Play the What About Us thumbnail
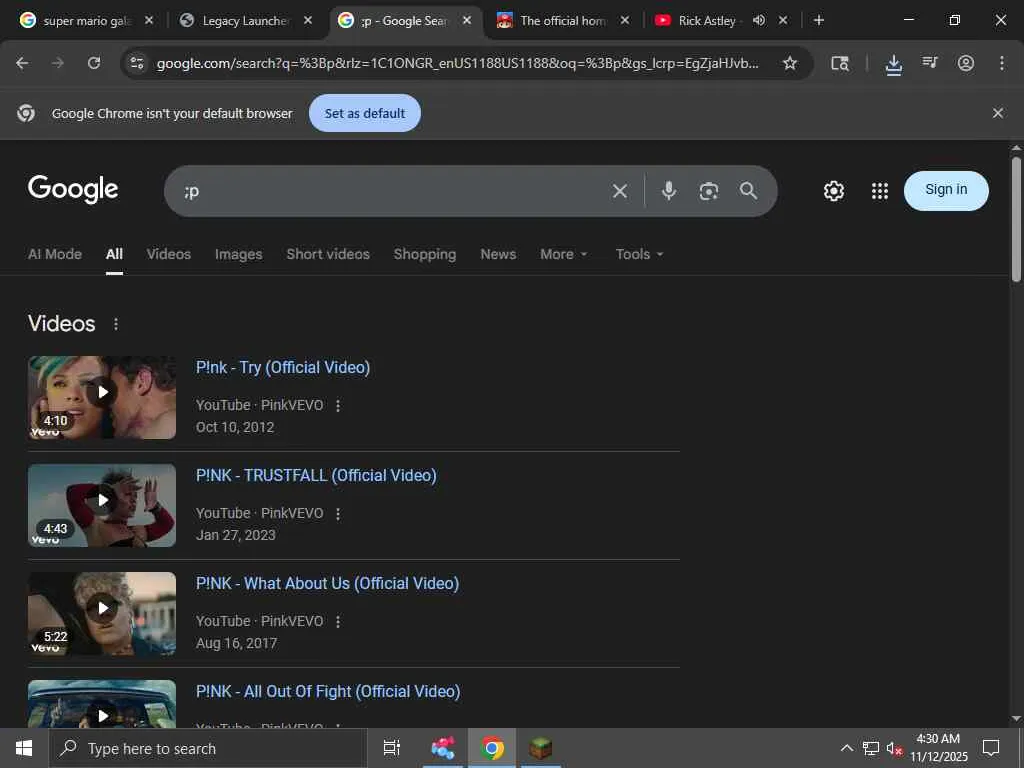 pyautogui.click(x=102, y=613)
